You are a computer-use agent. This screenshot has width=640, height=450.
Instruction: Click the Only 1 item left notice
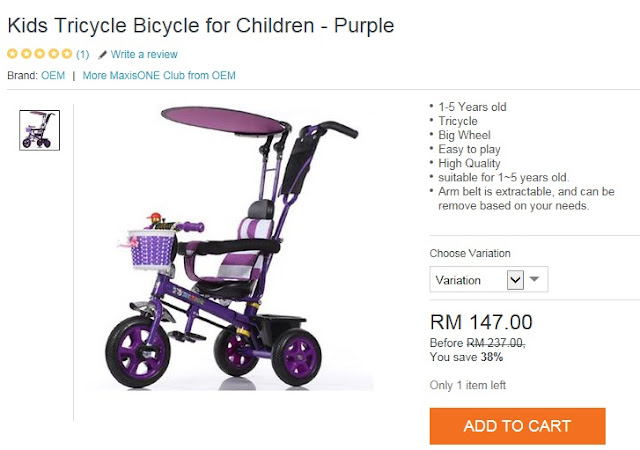(468, 385)
